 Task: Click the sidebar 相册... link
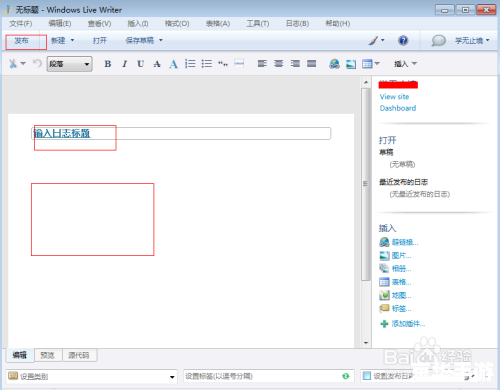pos(401,269)
